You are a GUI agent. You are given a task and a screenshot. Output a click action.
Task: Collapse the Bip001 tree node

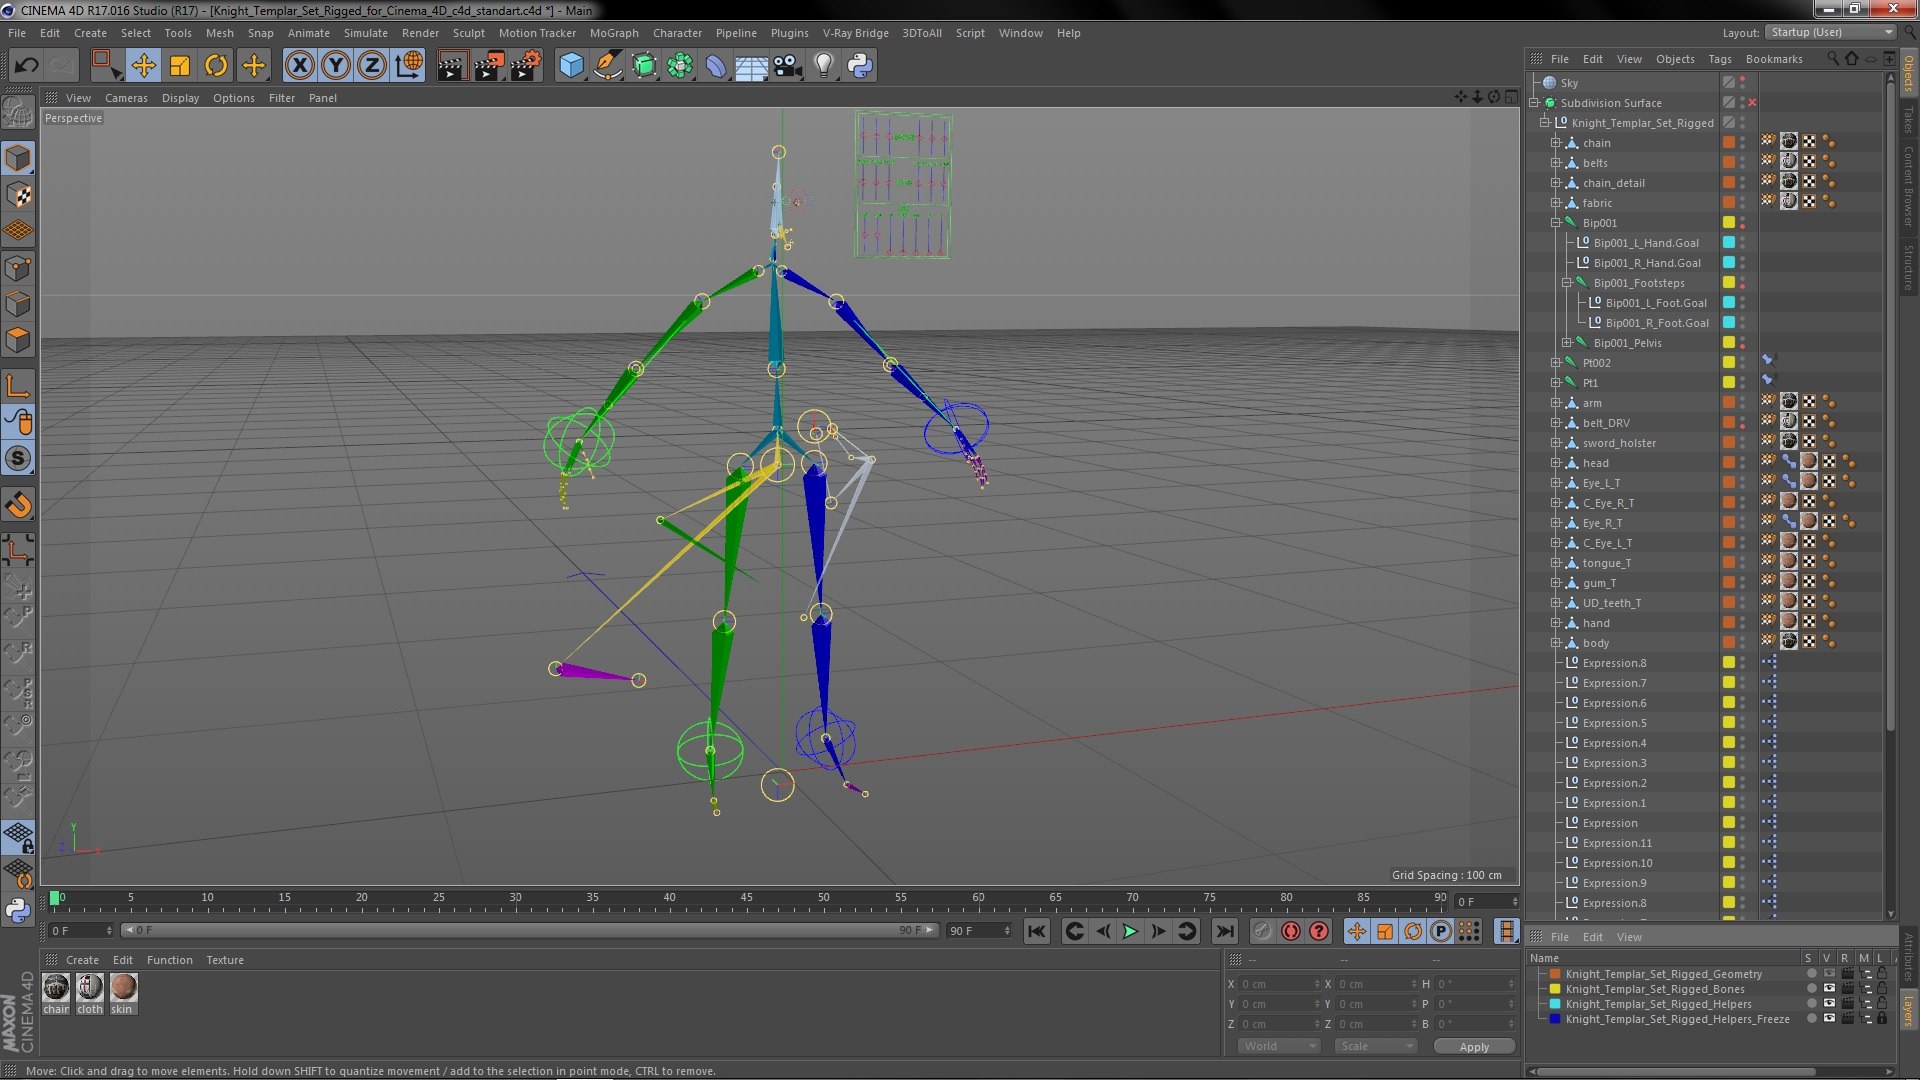[1556, 223]
